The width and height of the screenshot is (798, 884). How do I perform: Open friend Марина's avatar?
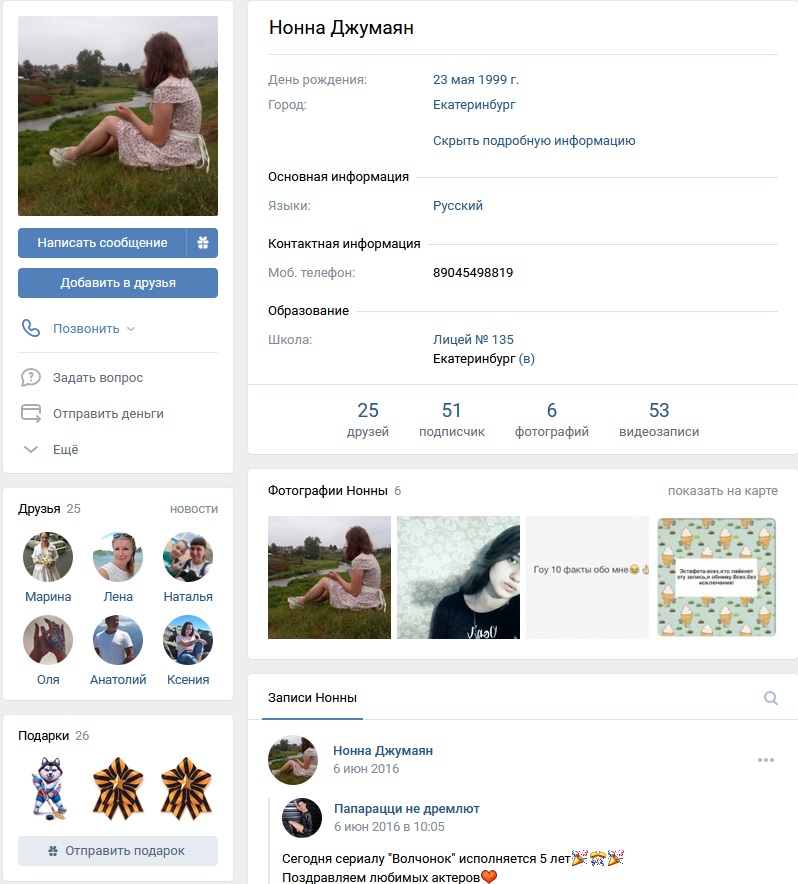pyautogui.click(x=48, y=557)
